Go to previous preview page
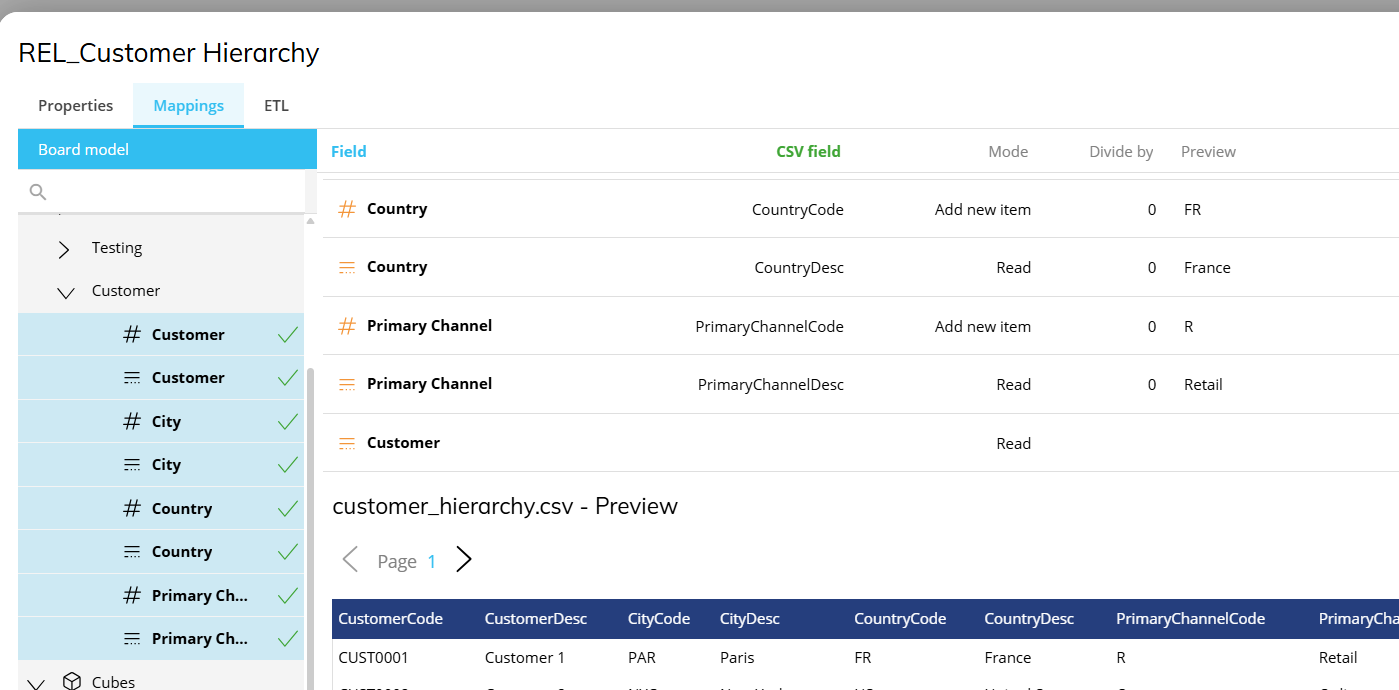 click(350, 560)
